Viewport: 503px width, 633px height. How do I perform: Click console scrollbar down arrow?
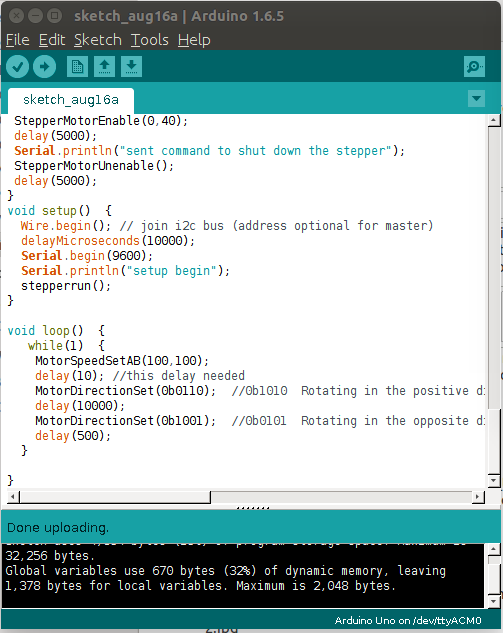(493, 602)
